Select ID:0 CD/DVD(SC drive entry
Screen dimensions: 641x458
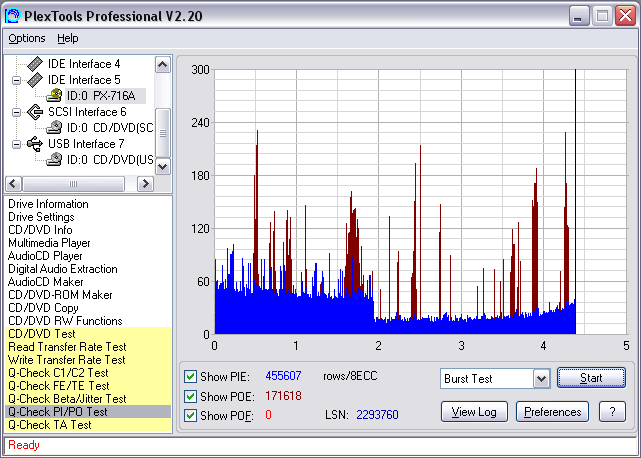tap(110, 128)
